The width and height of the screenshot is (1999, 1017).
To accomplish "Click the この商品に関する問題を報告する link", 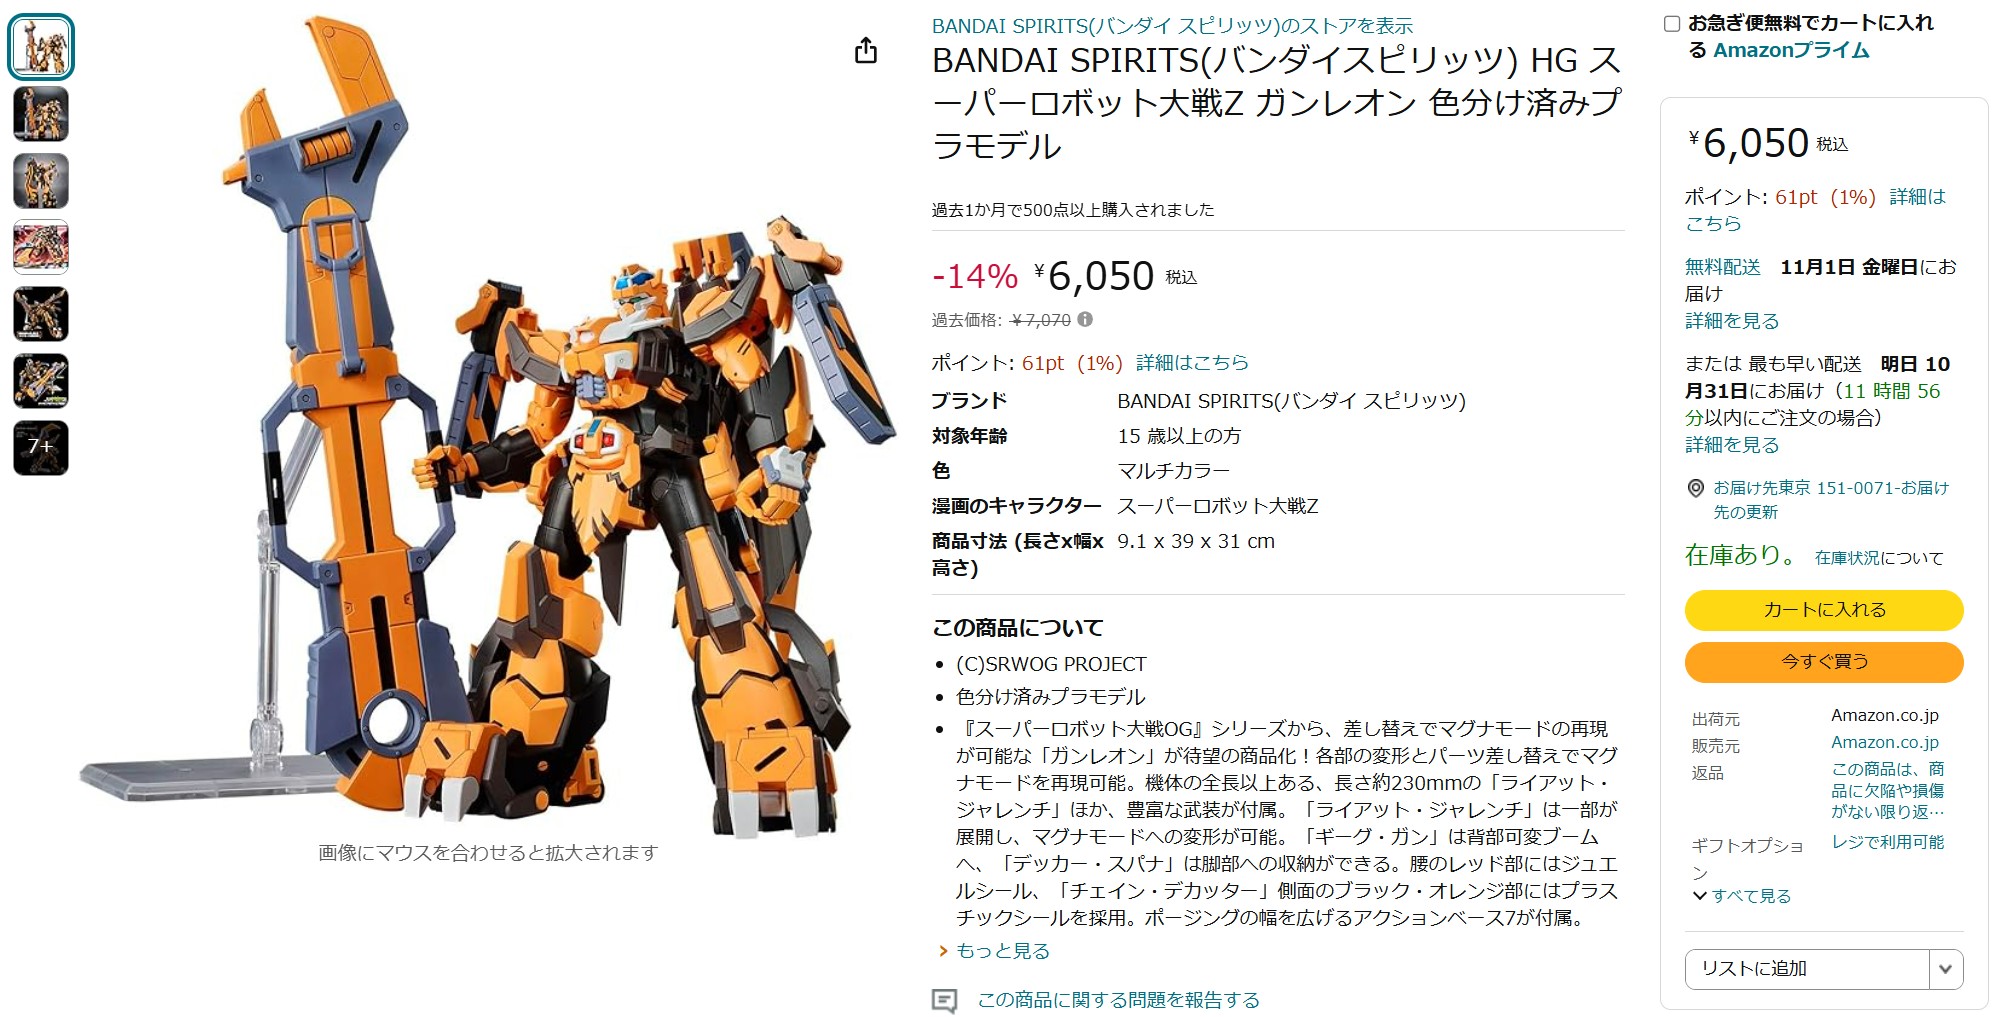I will click(x=1118, y=1000).
